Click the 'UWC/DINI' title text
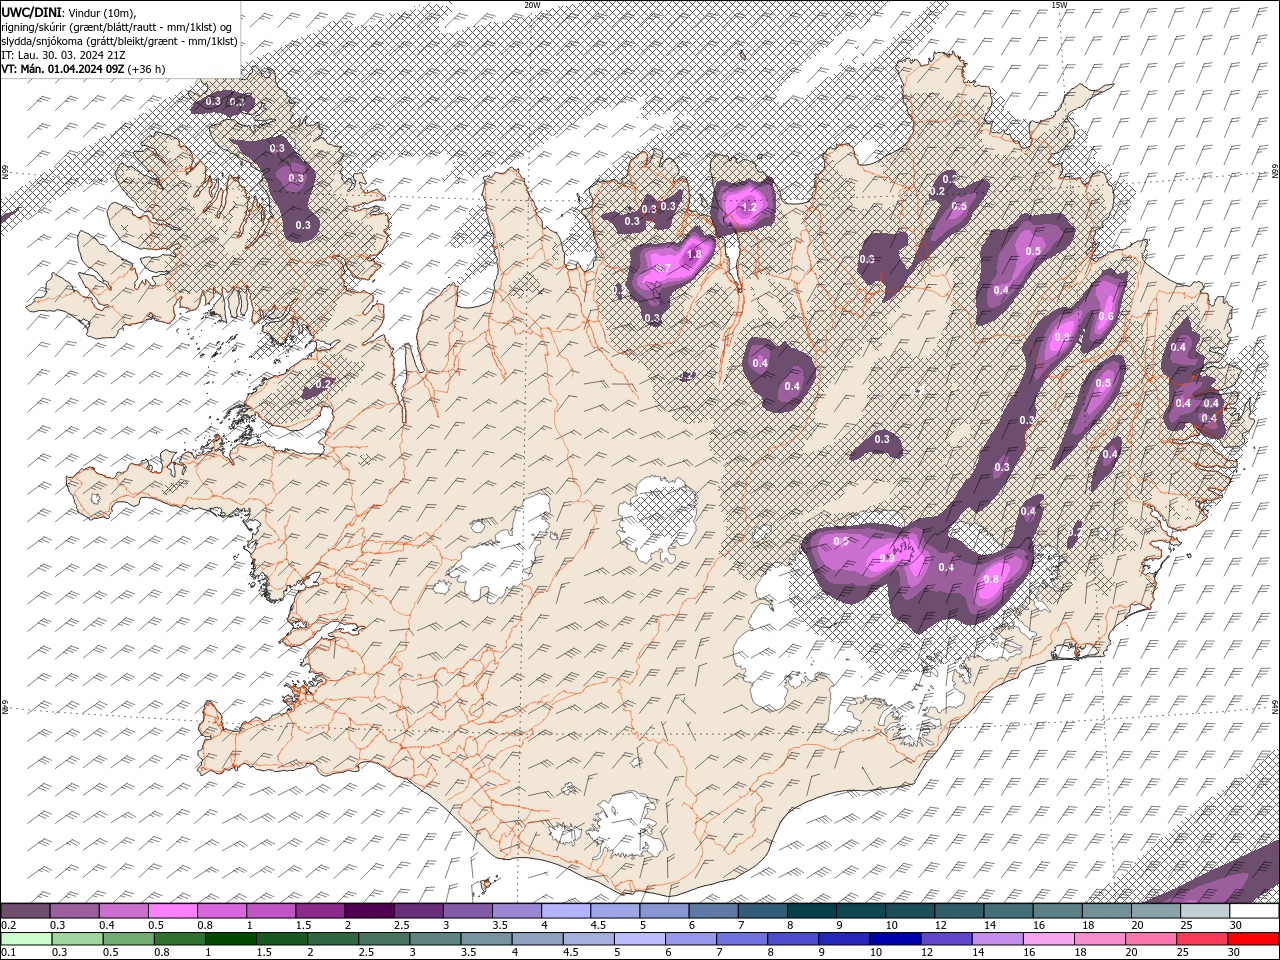 (x=31, y=12)
